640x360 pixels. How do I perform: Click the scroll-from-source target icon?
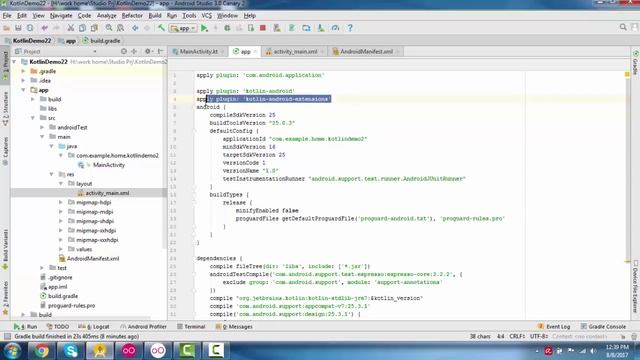124,51
